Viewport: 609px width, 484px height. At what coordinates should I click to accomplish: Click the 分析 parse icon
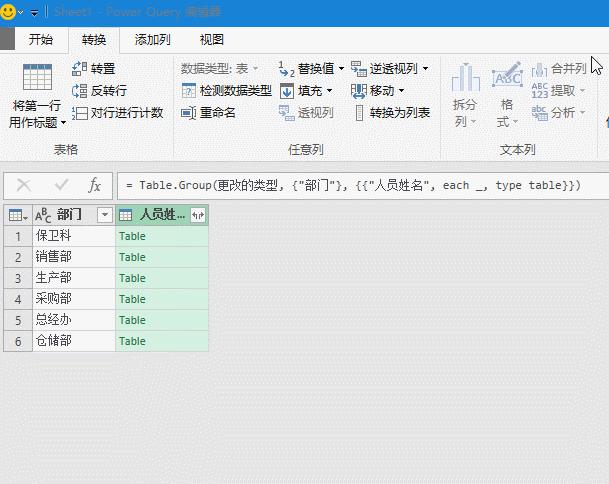[539, 113]
